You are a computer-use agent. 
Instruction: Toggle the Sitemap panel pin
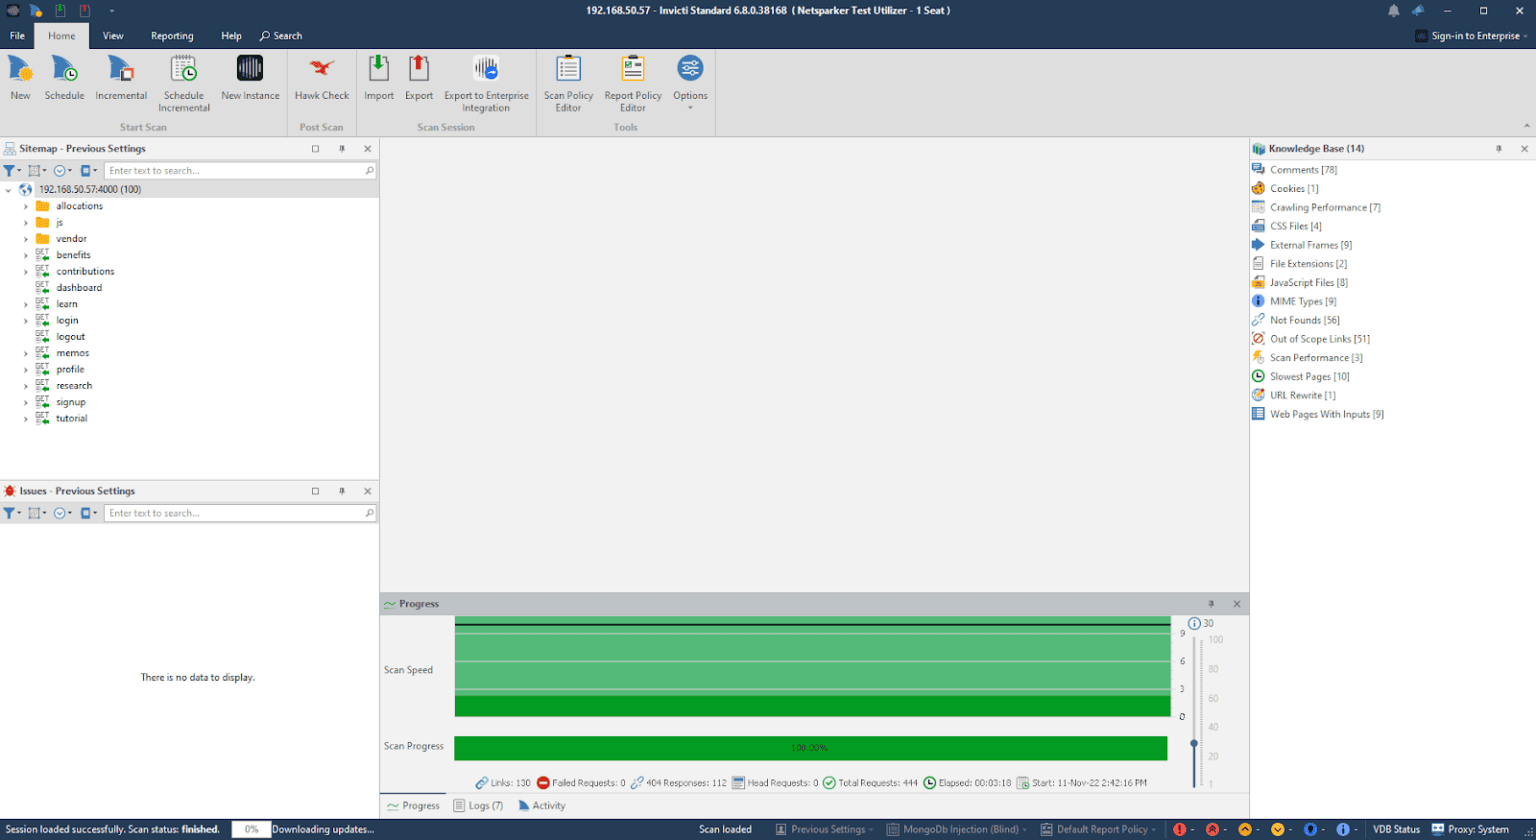341,147
